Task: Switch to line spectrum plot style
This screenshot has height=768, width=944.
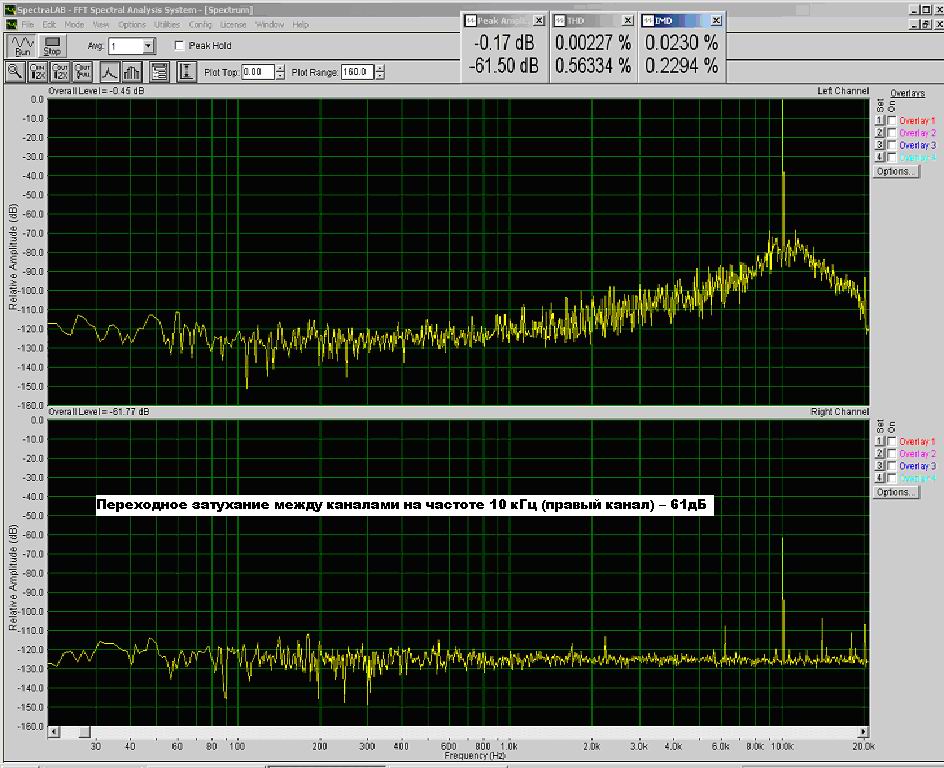Action: 108,72
